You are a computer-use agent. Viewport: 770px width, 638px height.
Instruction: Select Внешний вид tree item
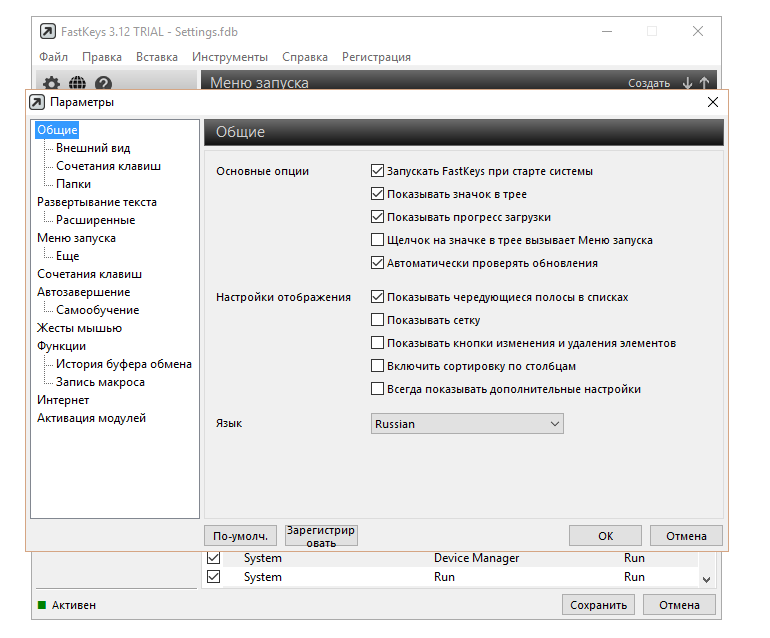[93, 148]
